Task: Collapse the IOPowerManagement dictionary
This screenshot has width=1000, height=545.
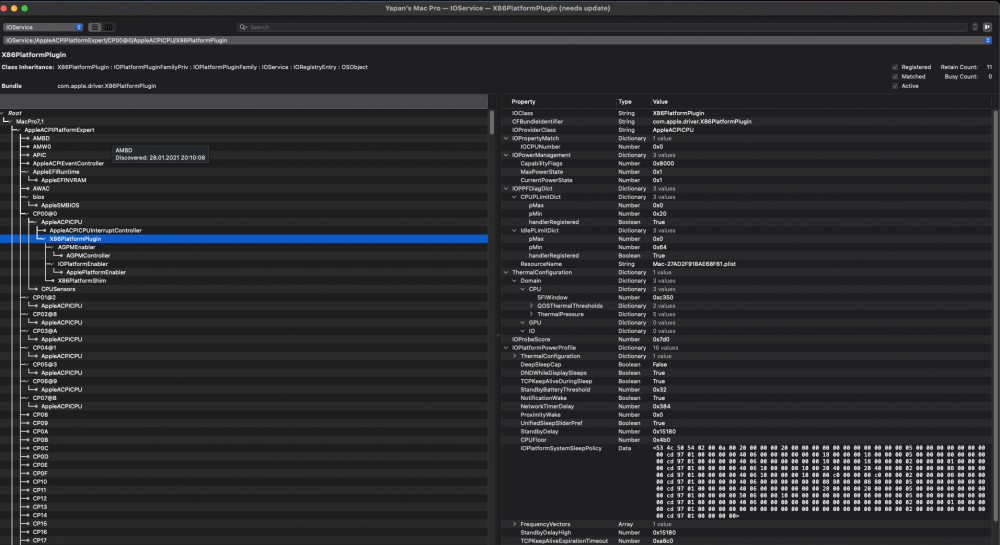Action: coord(506,155)
